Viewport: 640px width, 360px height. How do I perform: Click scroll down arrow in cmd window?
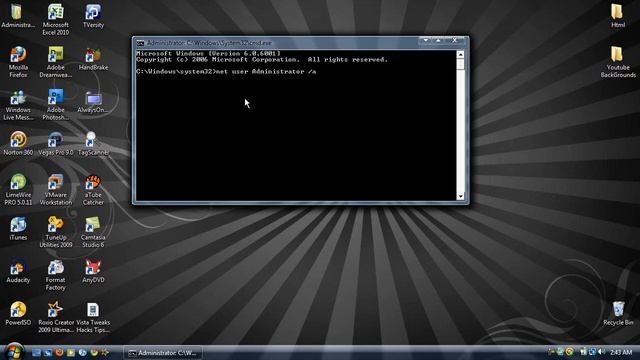(x=460, y=196)
